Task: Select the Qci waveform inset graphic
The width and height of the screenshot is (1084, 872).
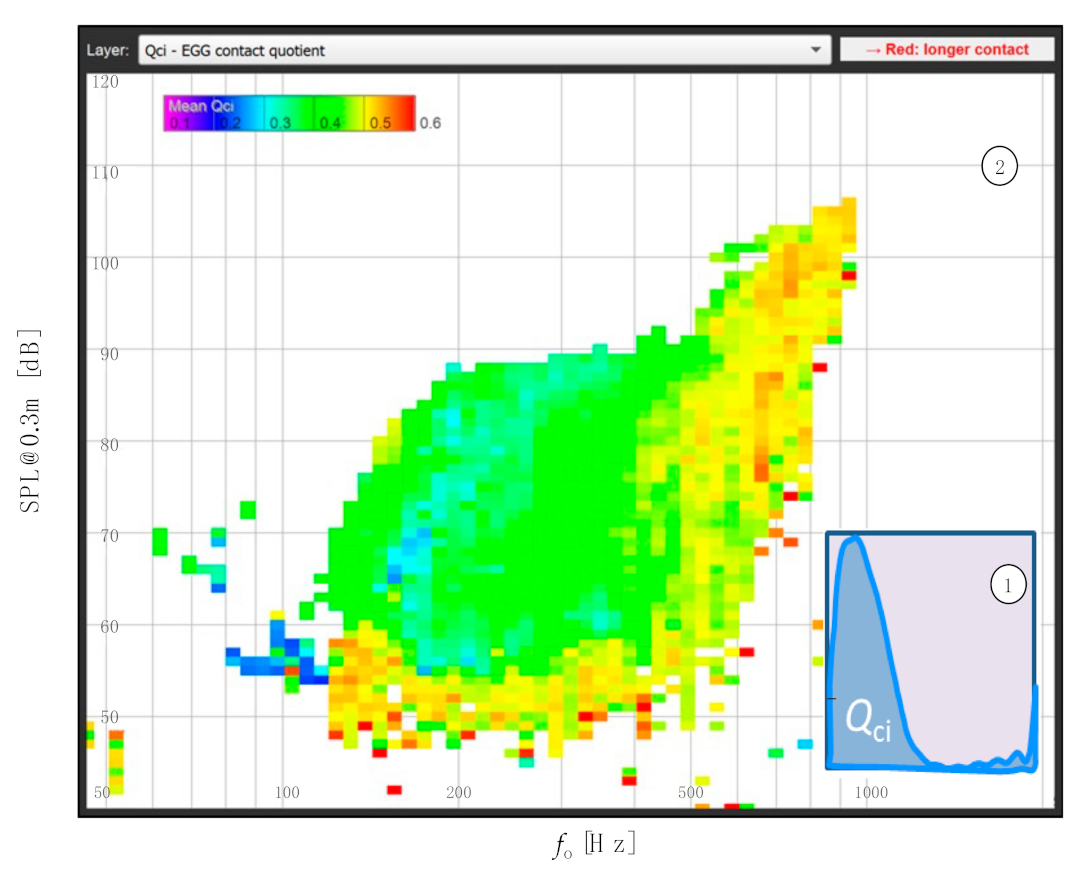Action: coord(931,651)
